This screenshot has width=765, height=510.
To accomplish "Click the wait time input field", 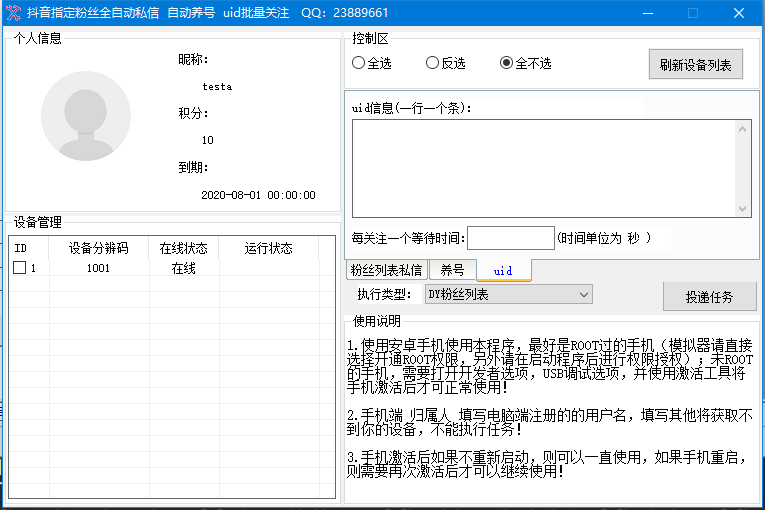I will [x=510, y=238].
